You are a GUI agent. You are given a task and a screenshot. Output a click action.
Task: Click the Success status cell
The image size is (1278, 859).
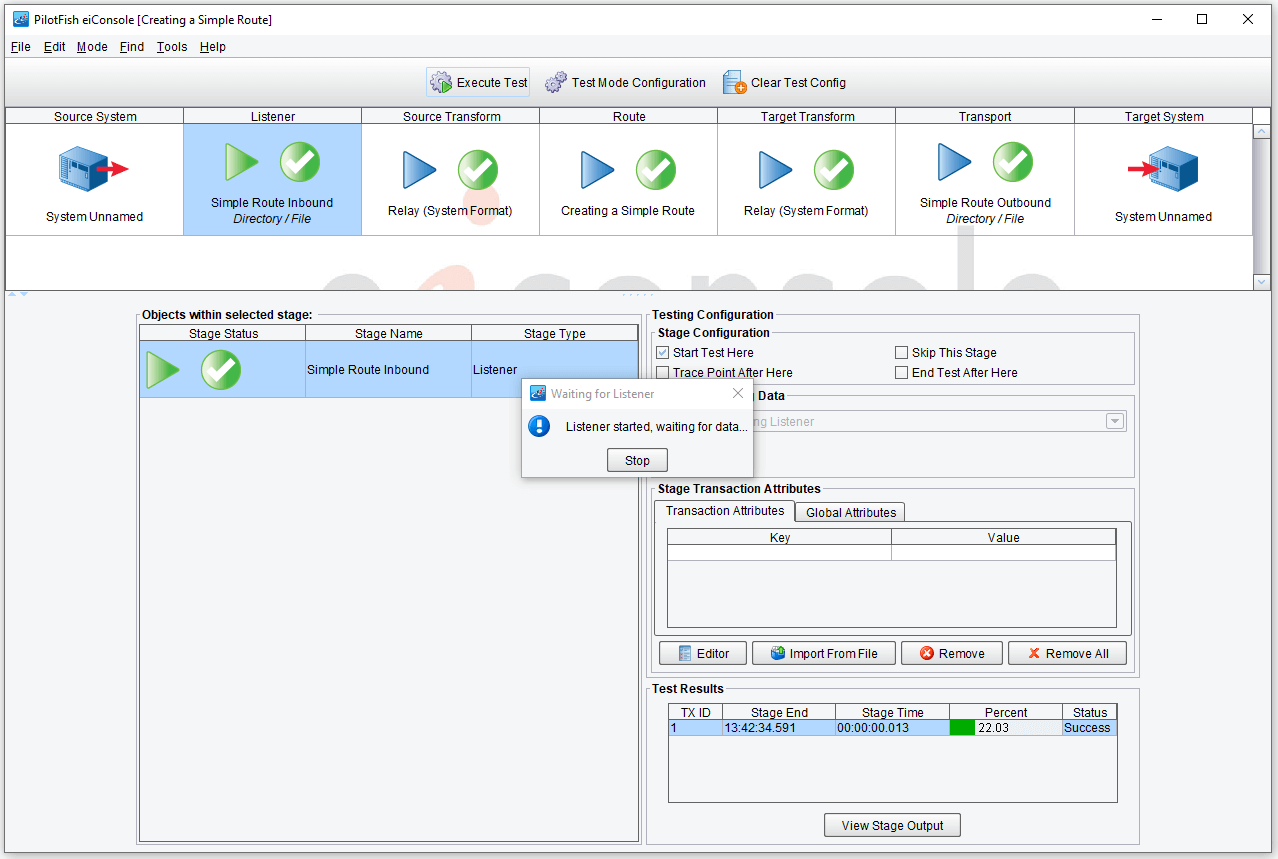click(1089, 728)
